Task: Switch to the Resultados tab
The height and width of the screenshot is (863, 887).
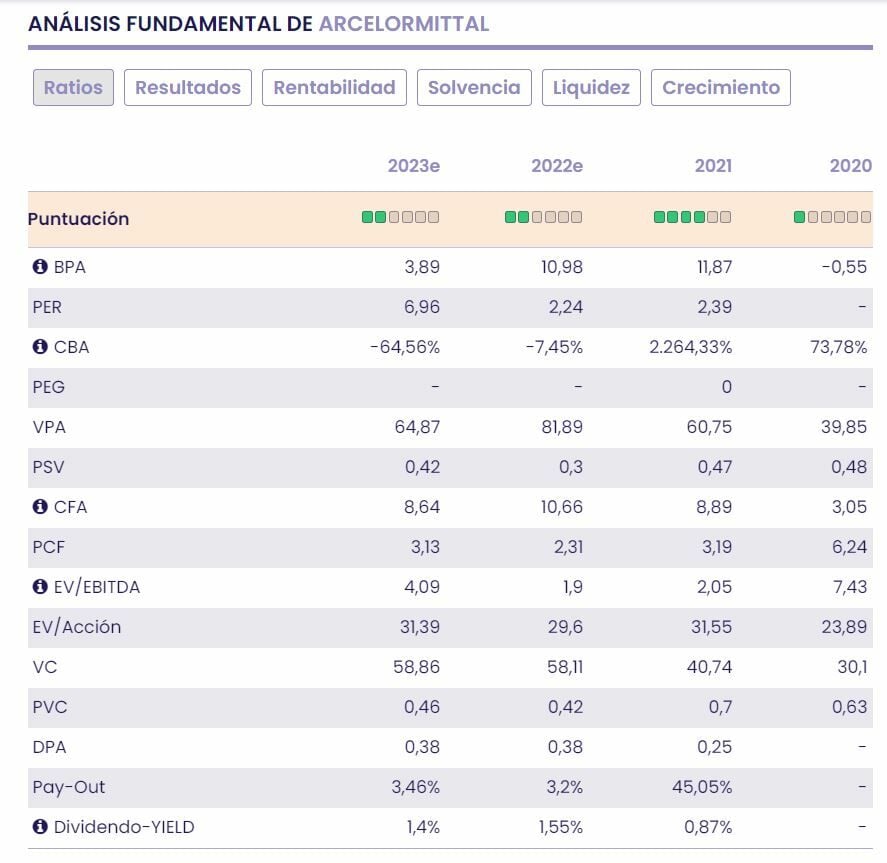Action: [x=188, y=87]
